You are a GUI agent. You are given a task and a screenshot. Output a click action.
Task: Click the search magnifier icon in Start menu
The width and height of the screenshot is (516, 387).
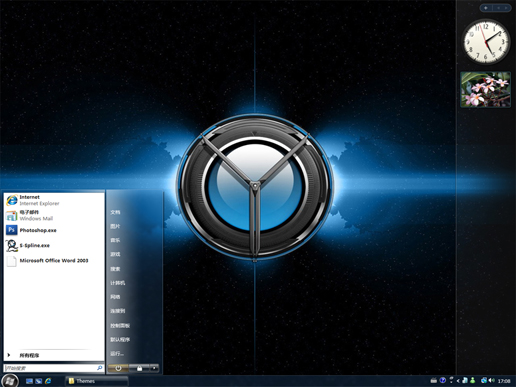pos(99,368)
